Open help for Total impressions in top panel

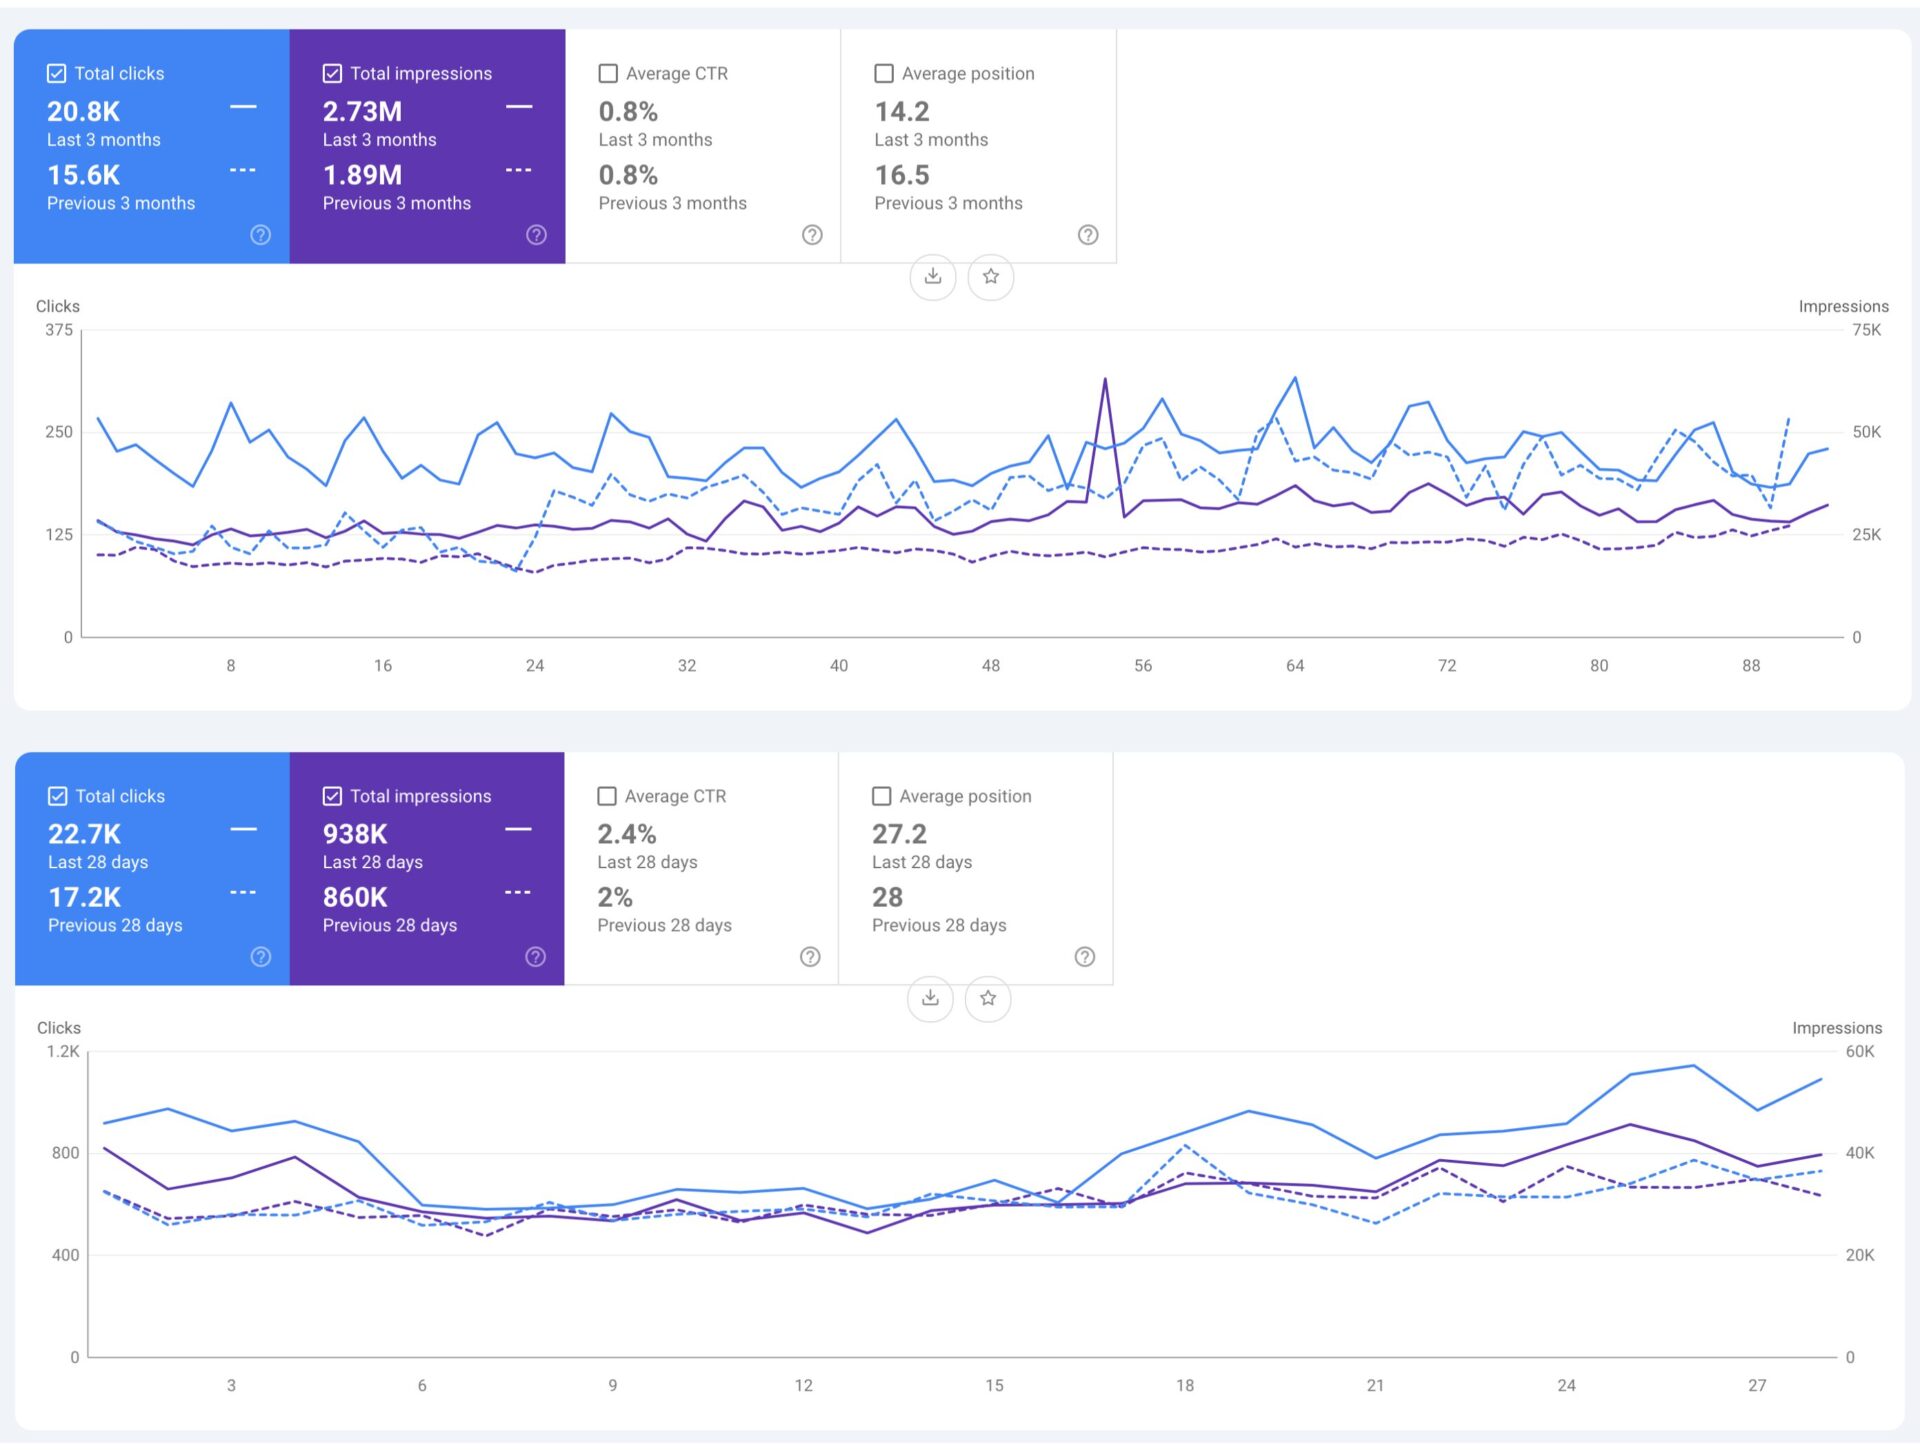536,234
